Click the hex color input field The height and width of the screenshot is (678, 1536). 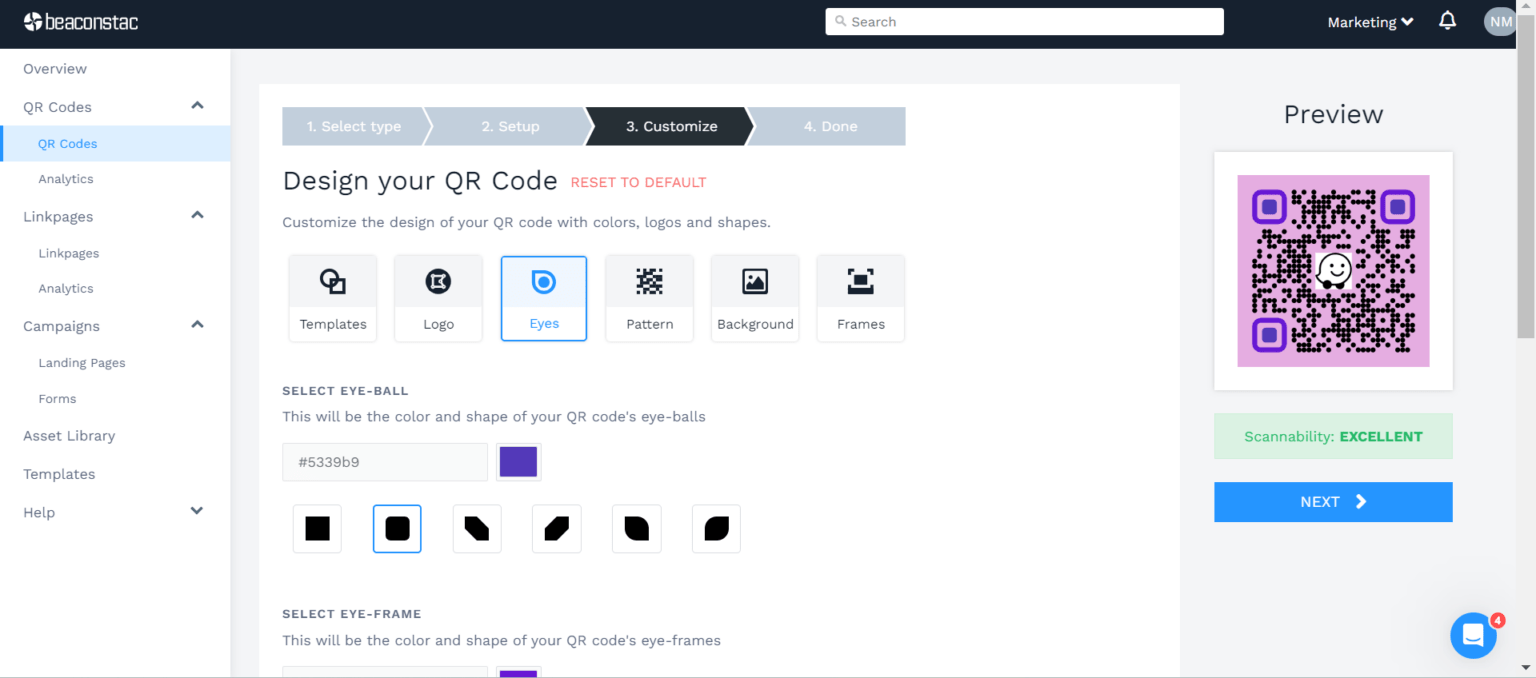384,461
